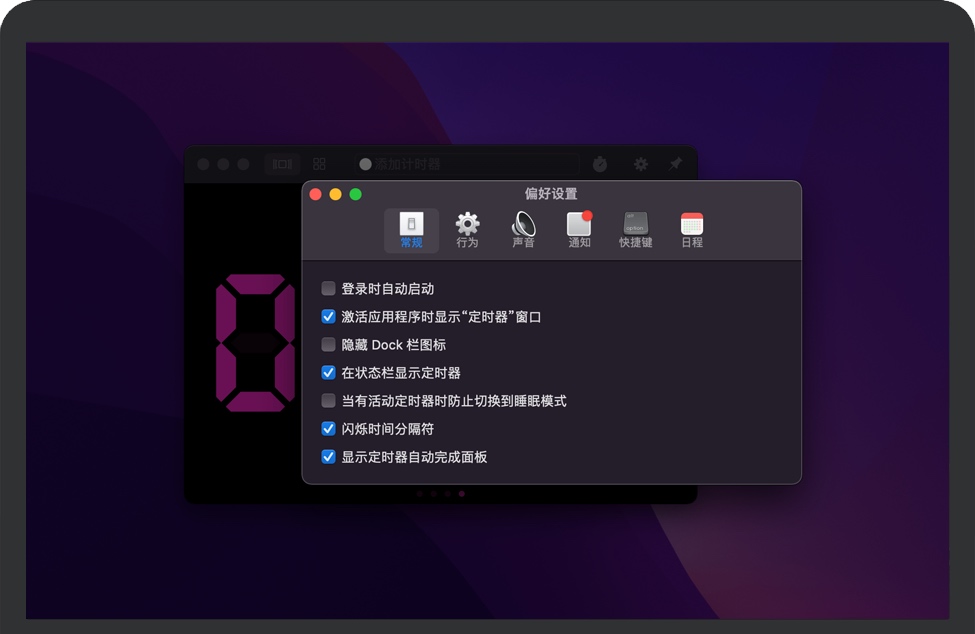Open the 快捷键 shortcuts tab
This screenshot has width=975, height=634.
click(x=635, y=231)
